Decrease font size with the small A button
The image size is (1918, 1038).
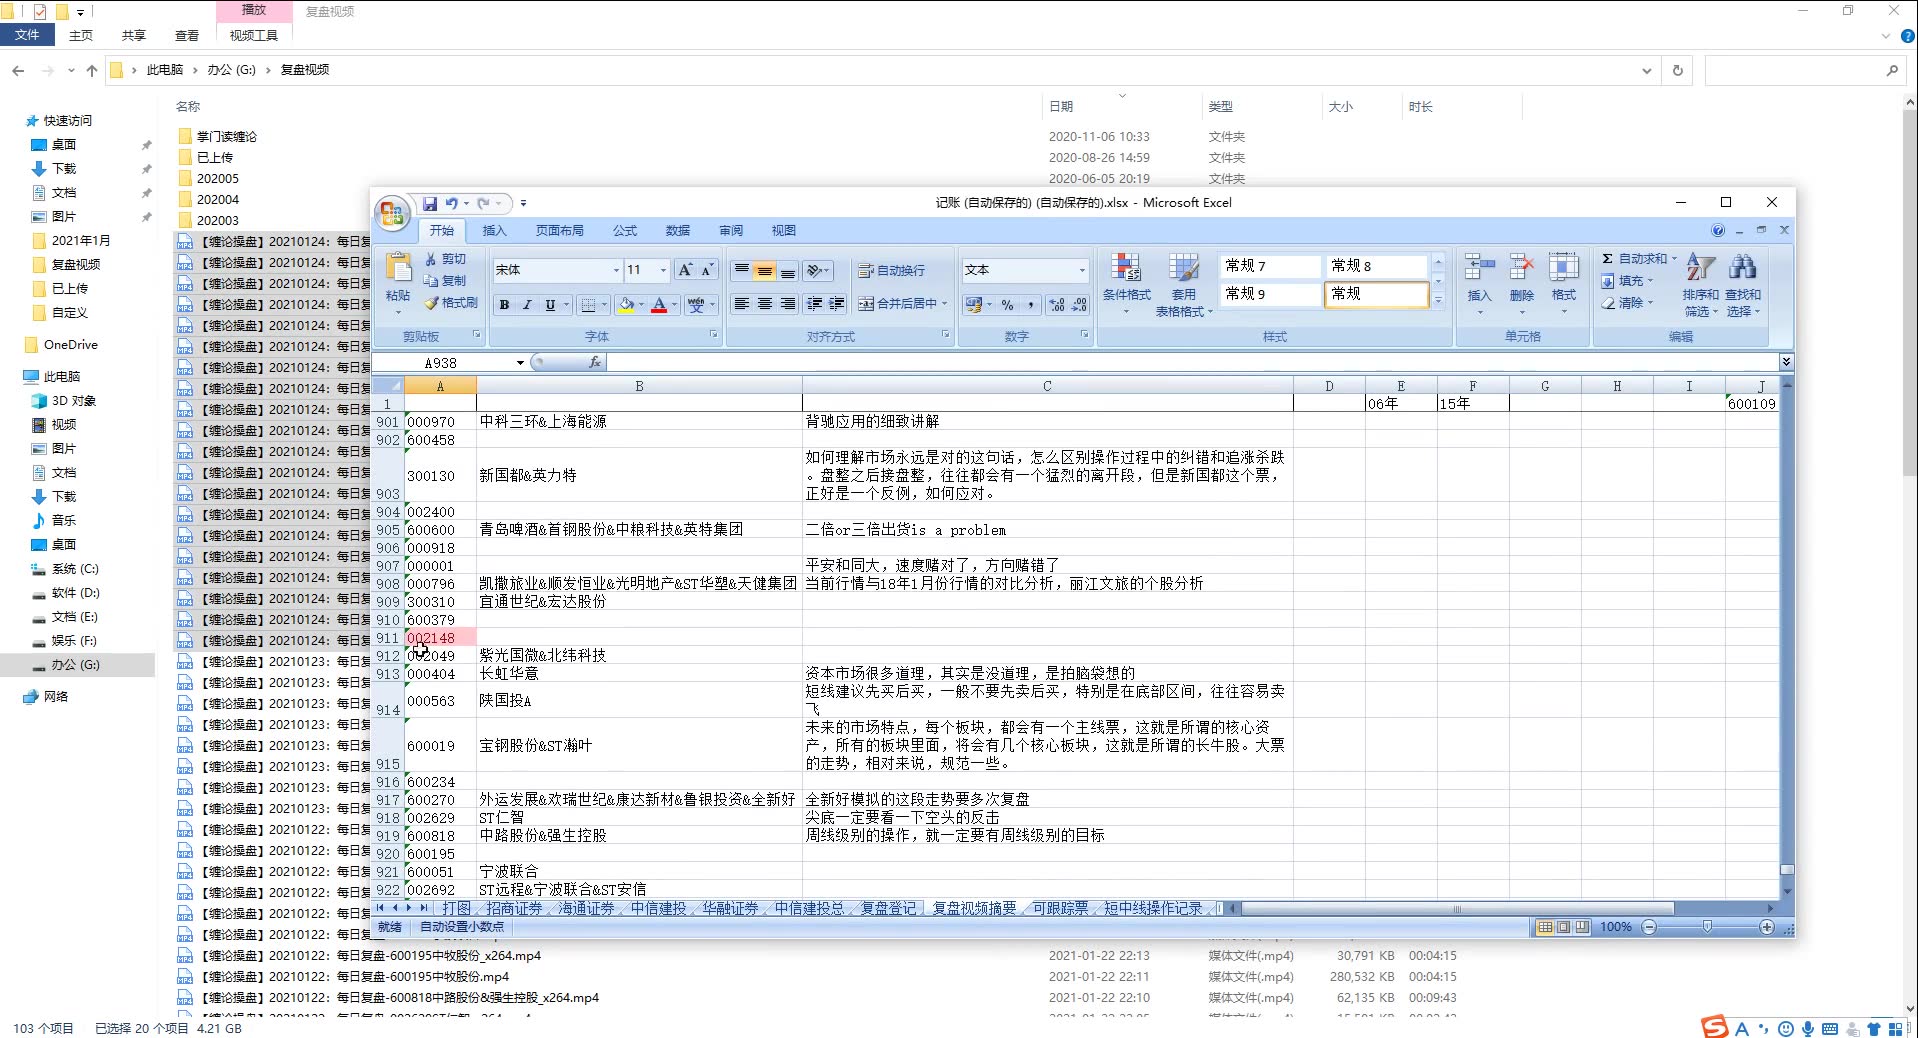coord(706,270)
